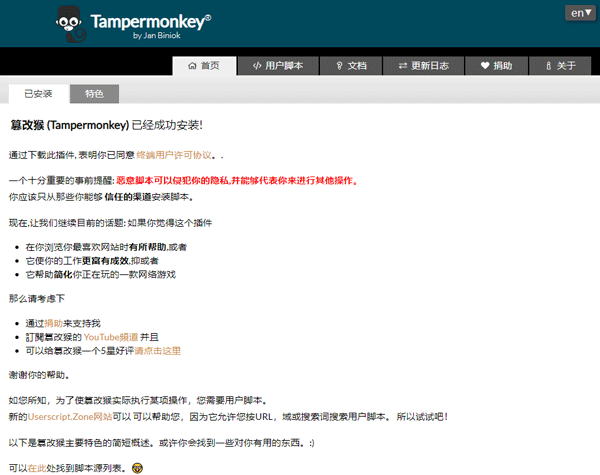
Task: Click the bullet mentioning 更富有成效
Action: pyautogui.click(x=92, y=261)
